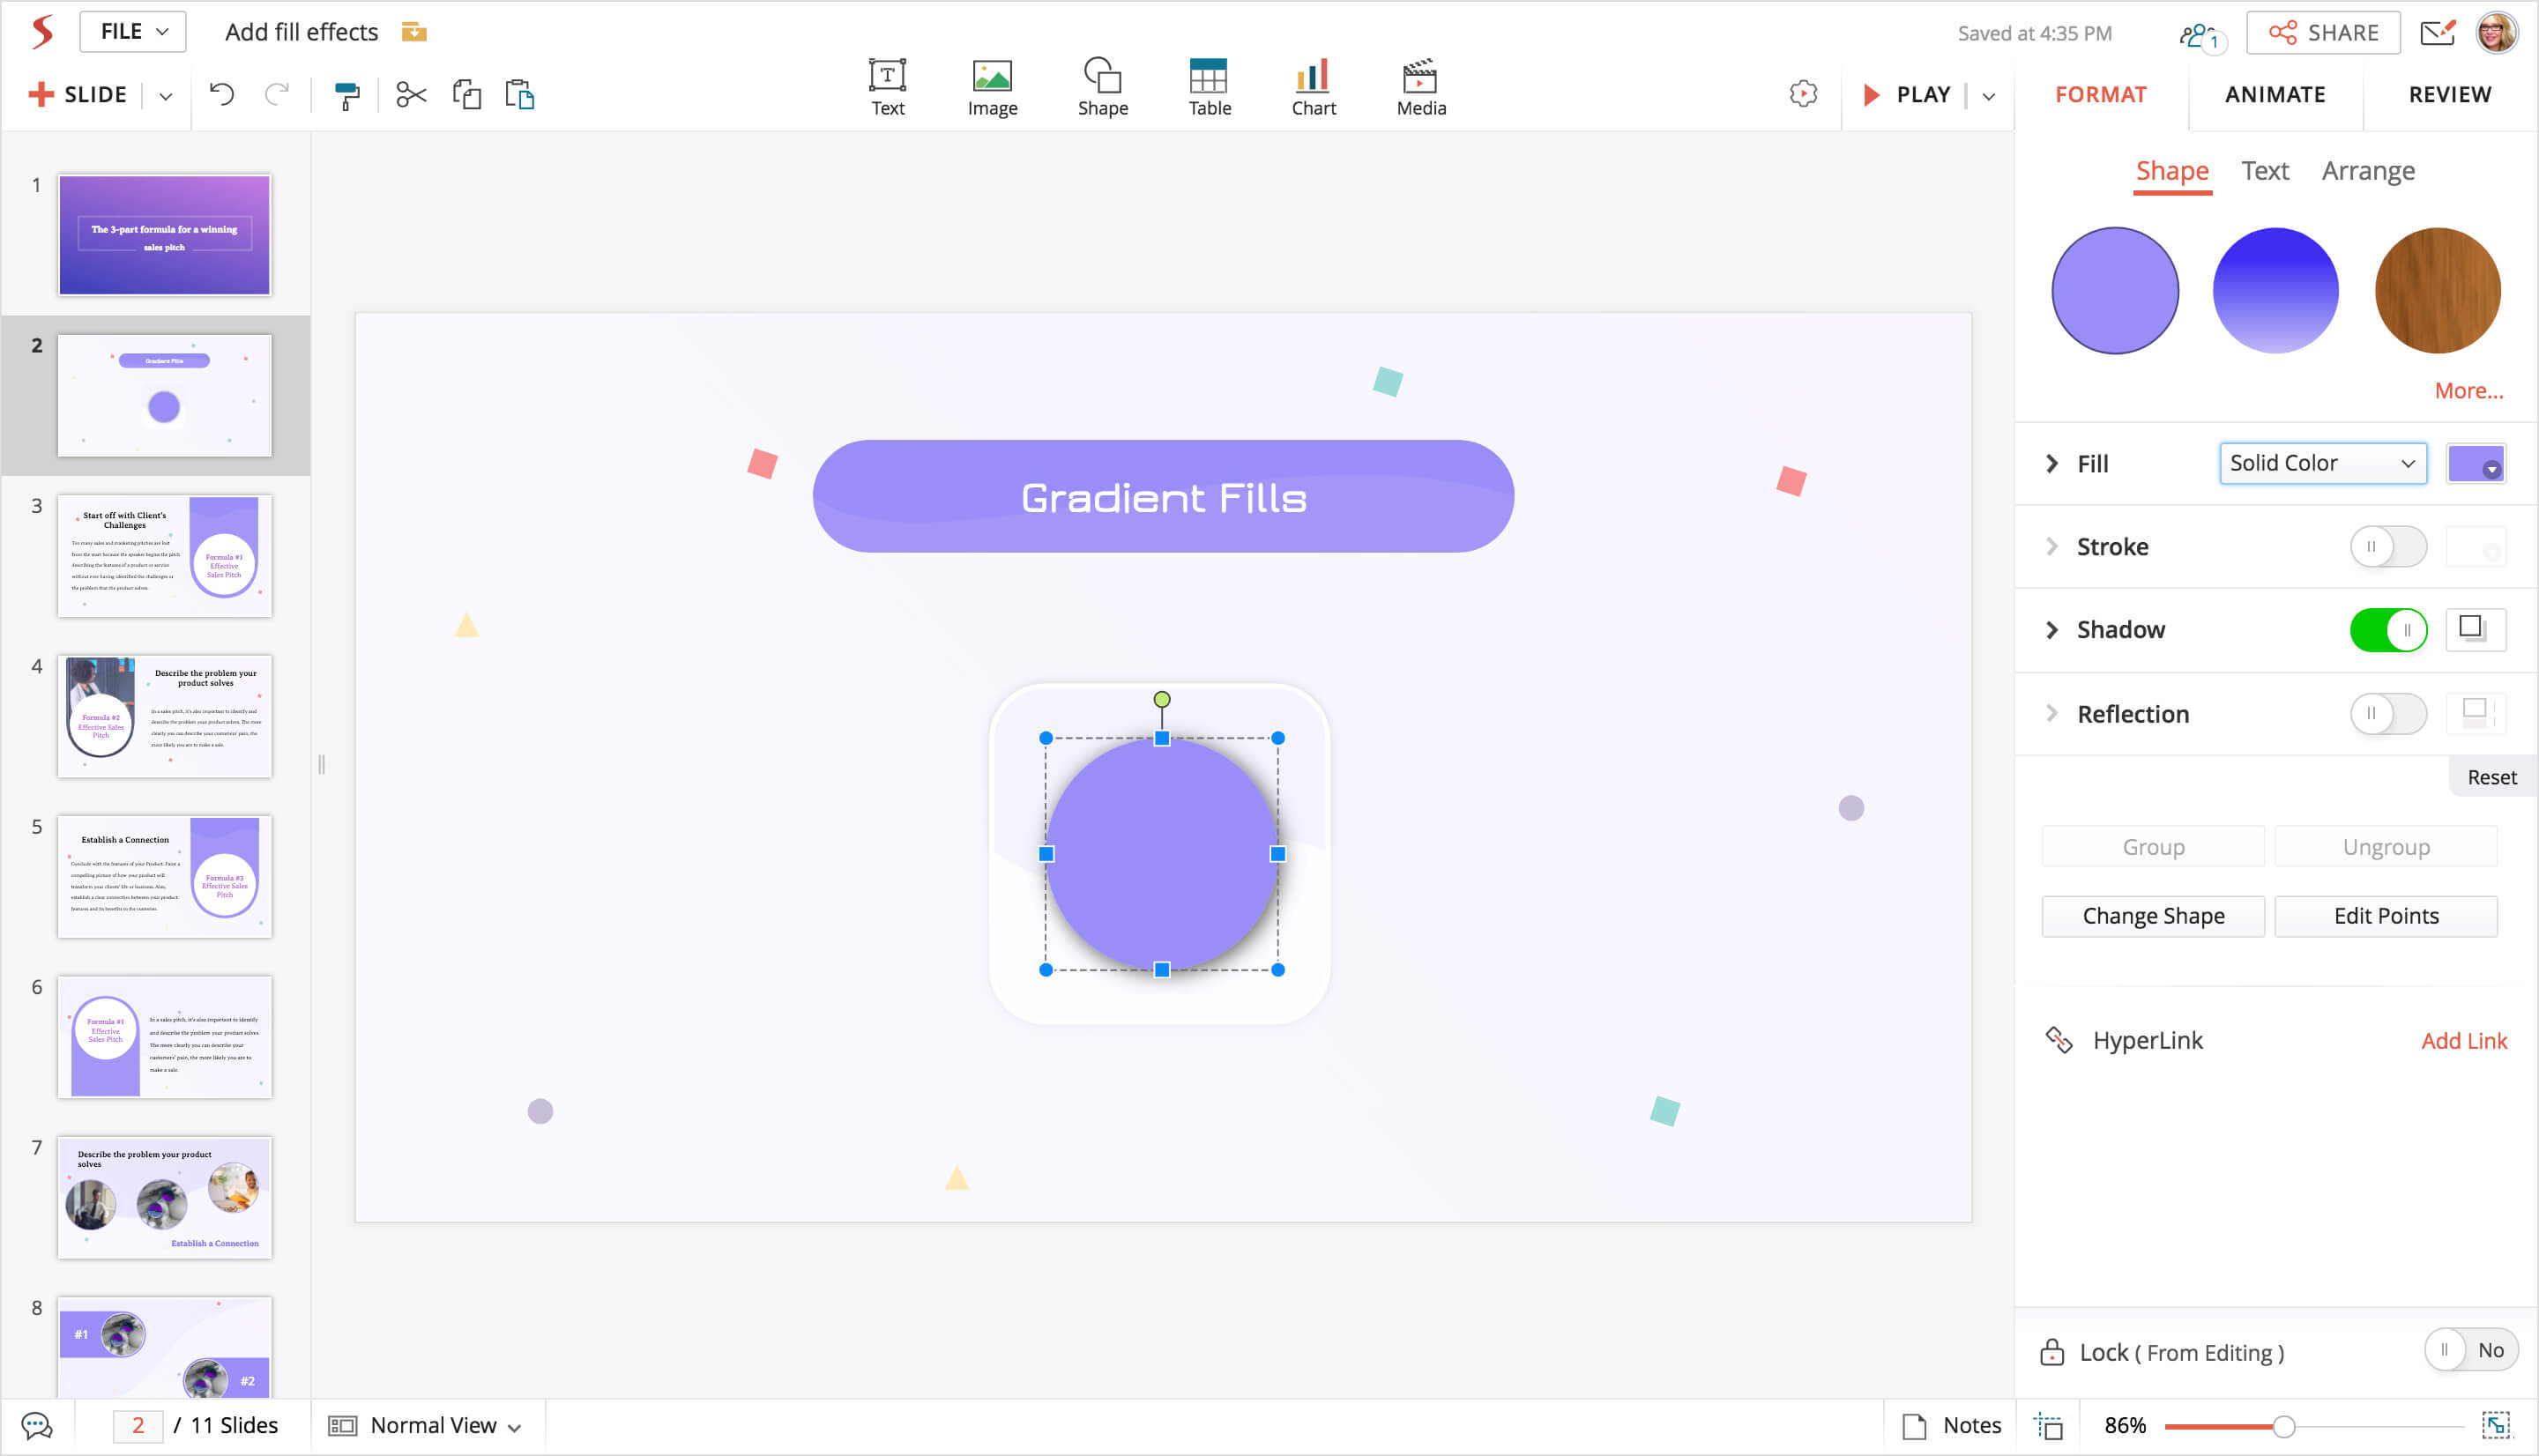The image size is (2539, 1456).
Task: Click the scissors cut icon
Action: tap(411, 95)
